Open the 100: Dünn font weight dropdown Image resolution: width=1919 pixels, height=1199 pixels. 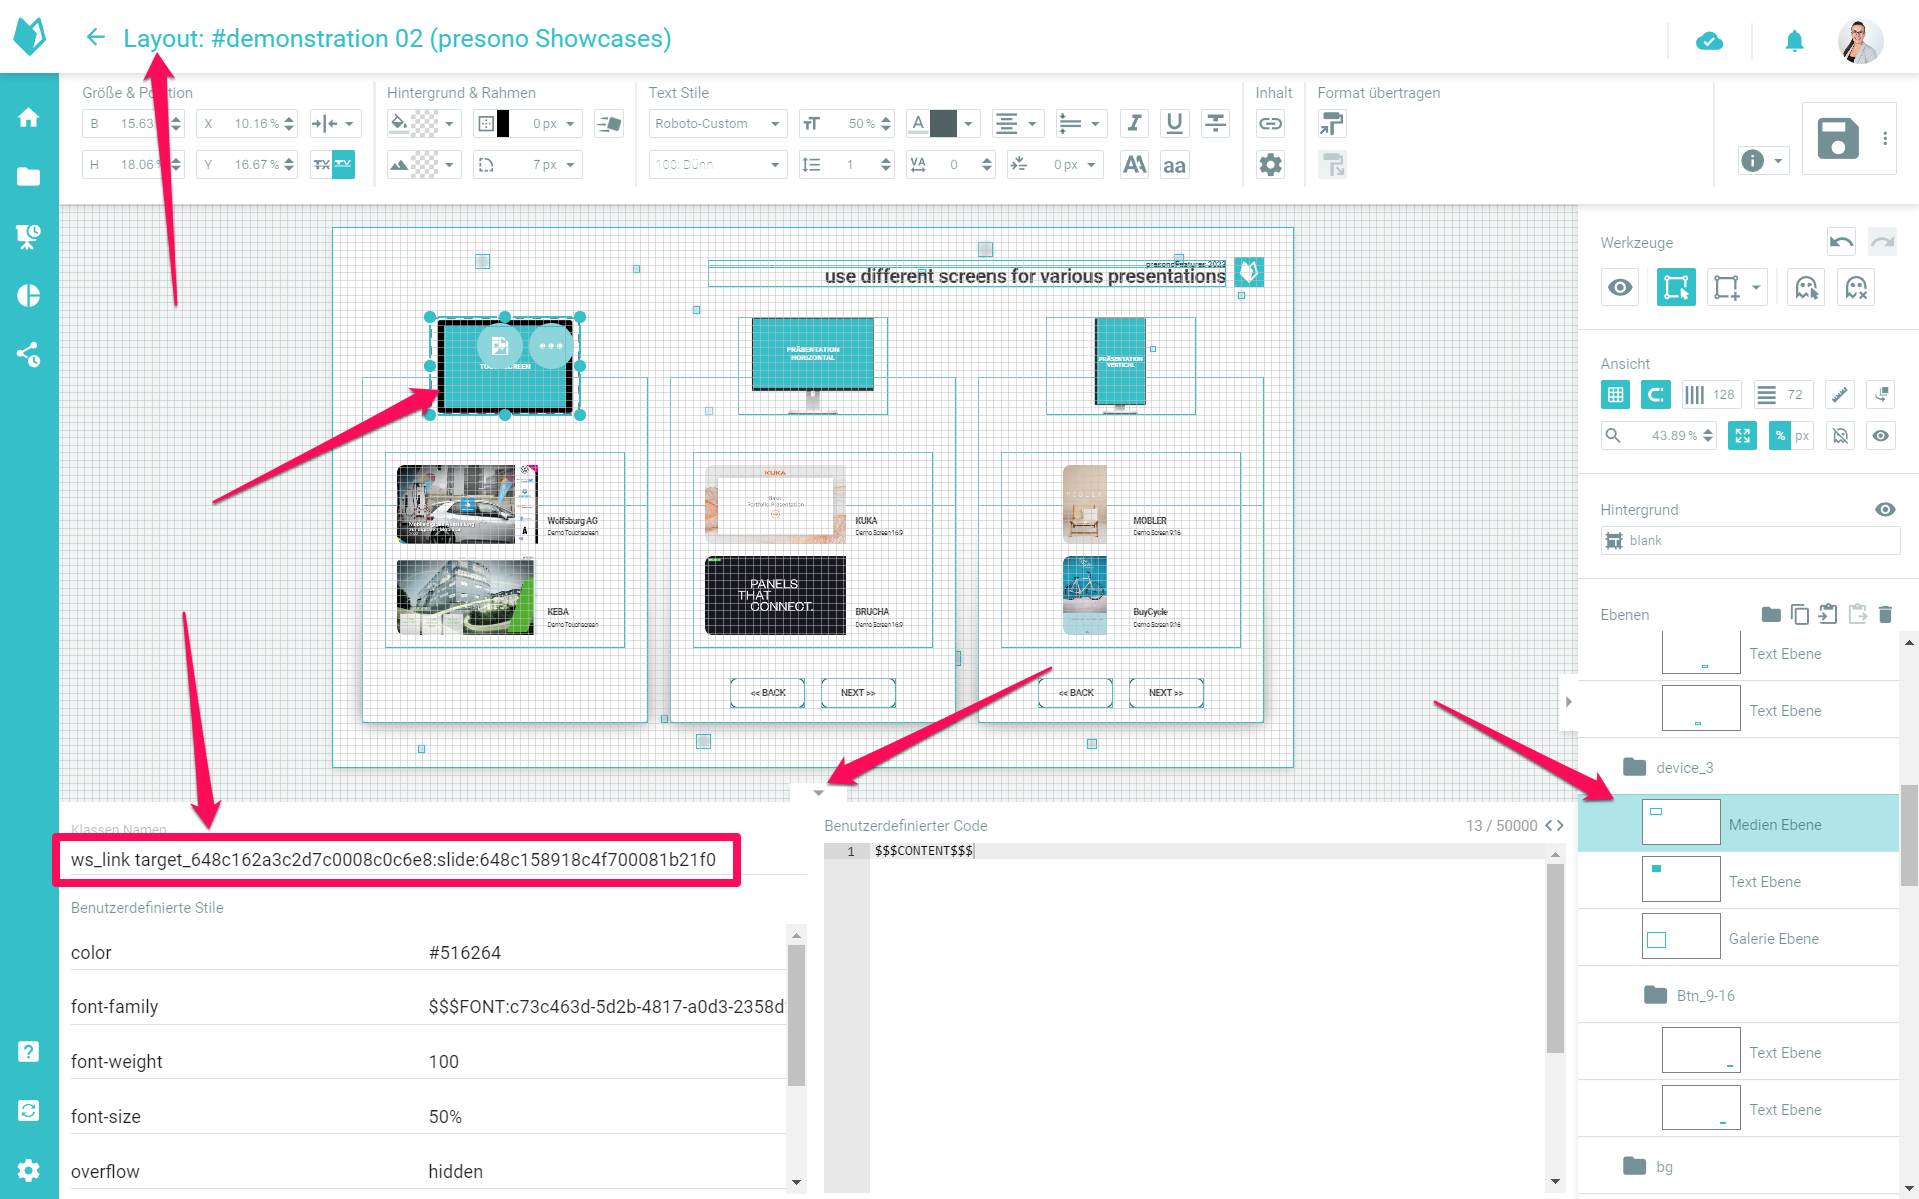(717, 164)
